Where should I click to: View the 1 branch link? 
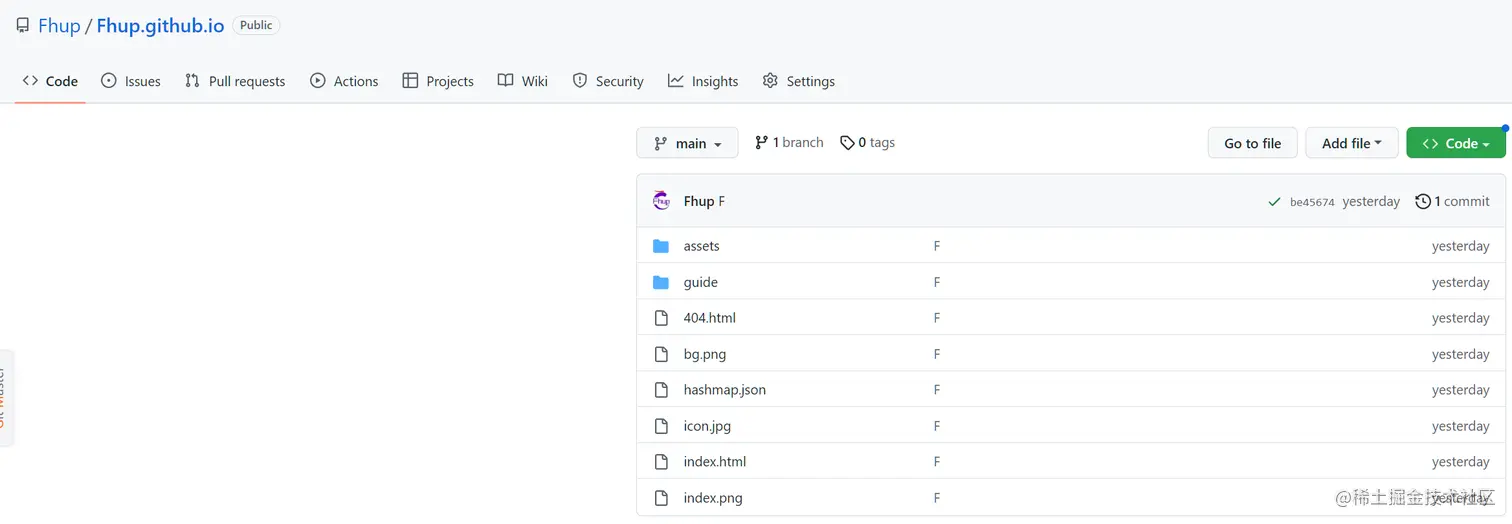[789, 143]
